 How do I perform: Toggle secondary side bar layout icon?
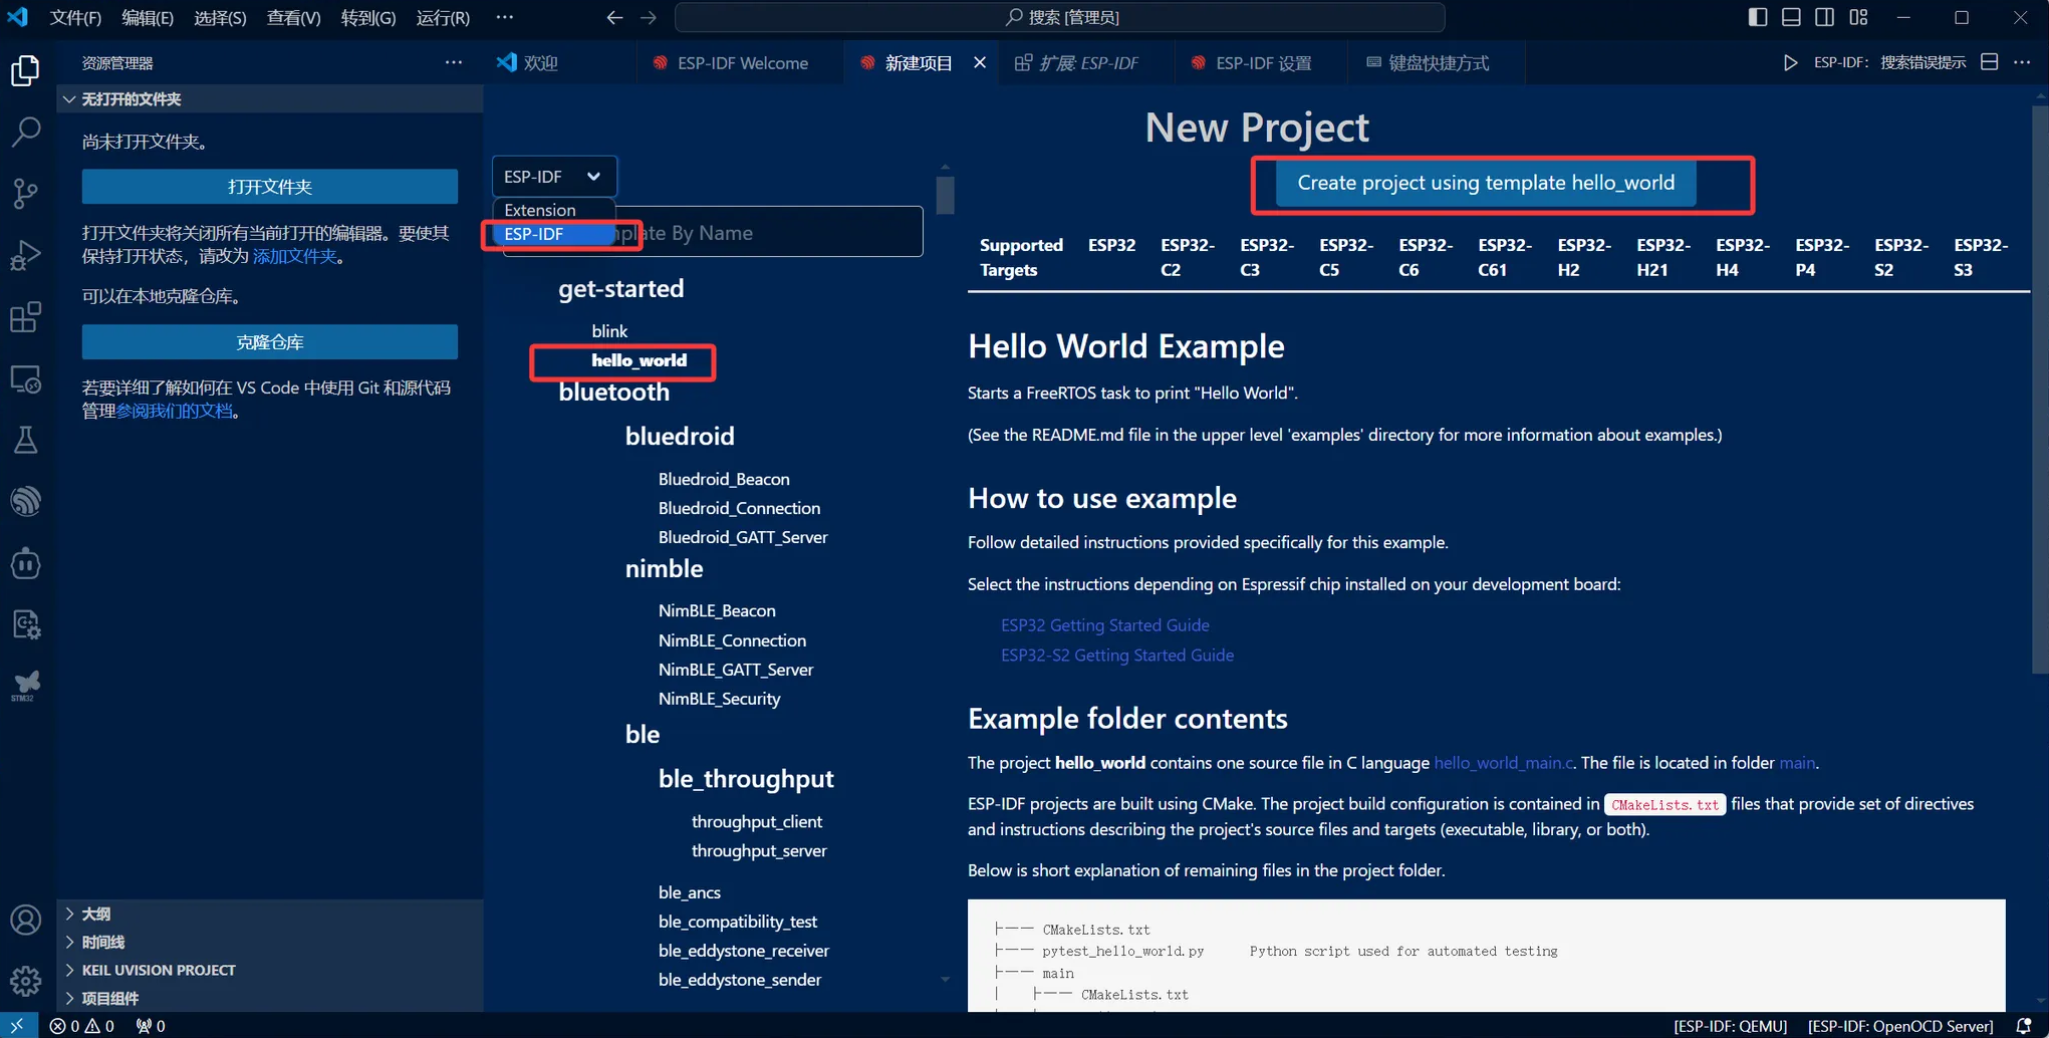tap(1825, 17)
